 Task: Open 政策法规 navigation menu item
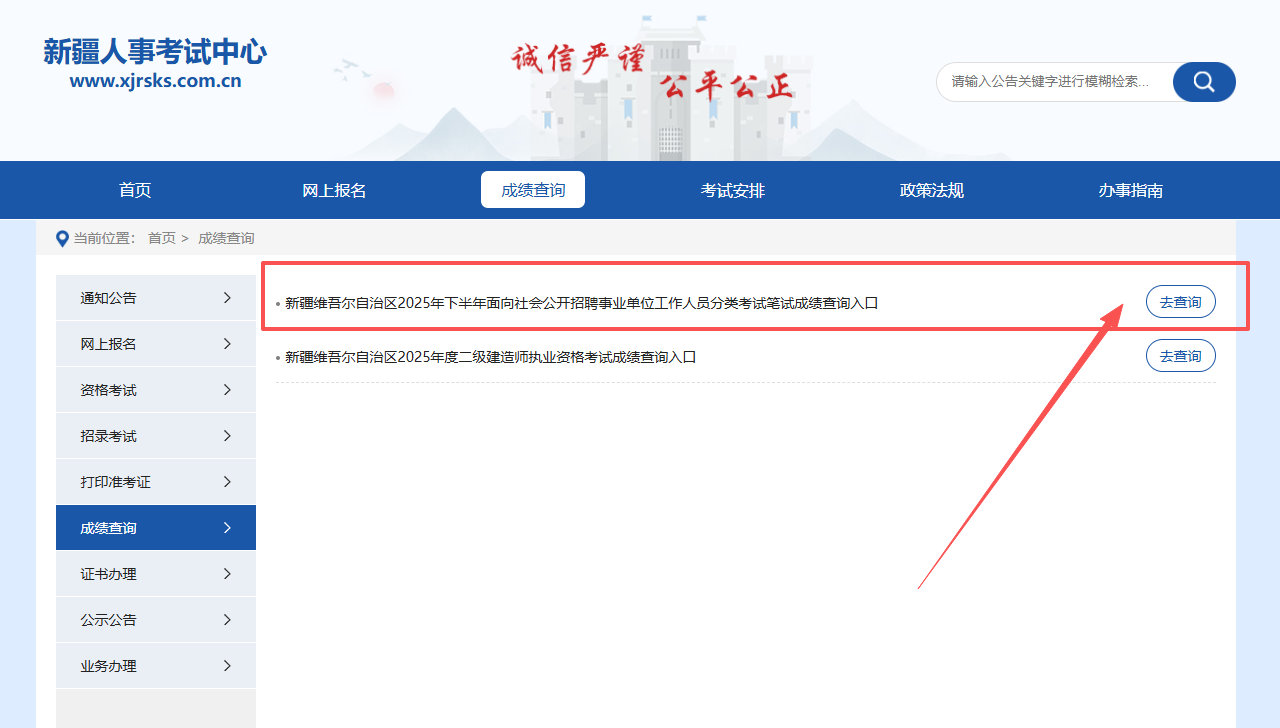pyautogui.click(x=931, y=190)
